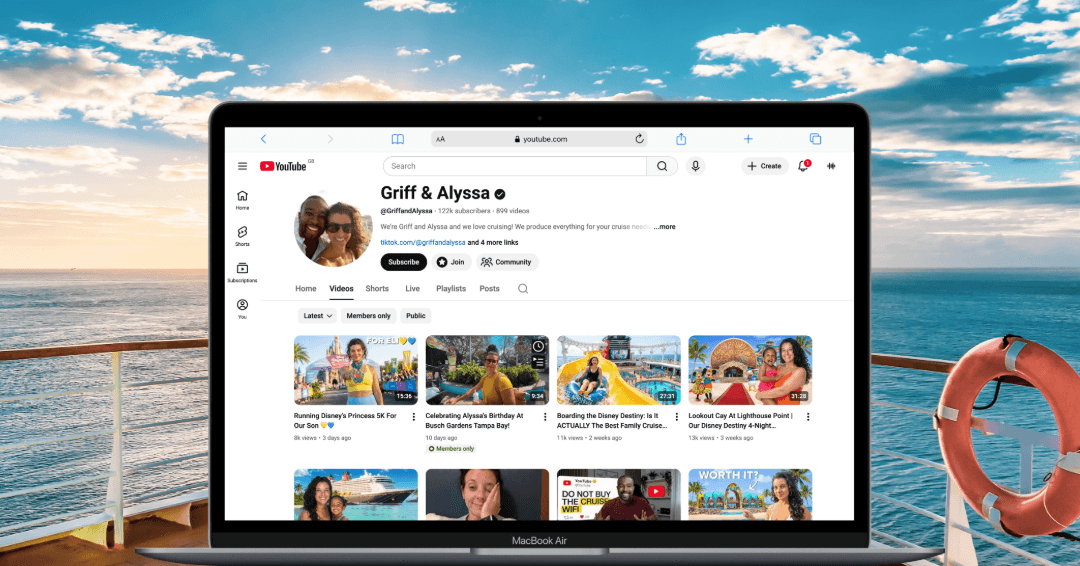Image resolution: width=1080 pixels, height=566 pixels.
Task: Open options menu for Princess 5K video
Action: pyautogui.click(x=414, y=416)
